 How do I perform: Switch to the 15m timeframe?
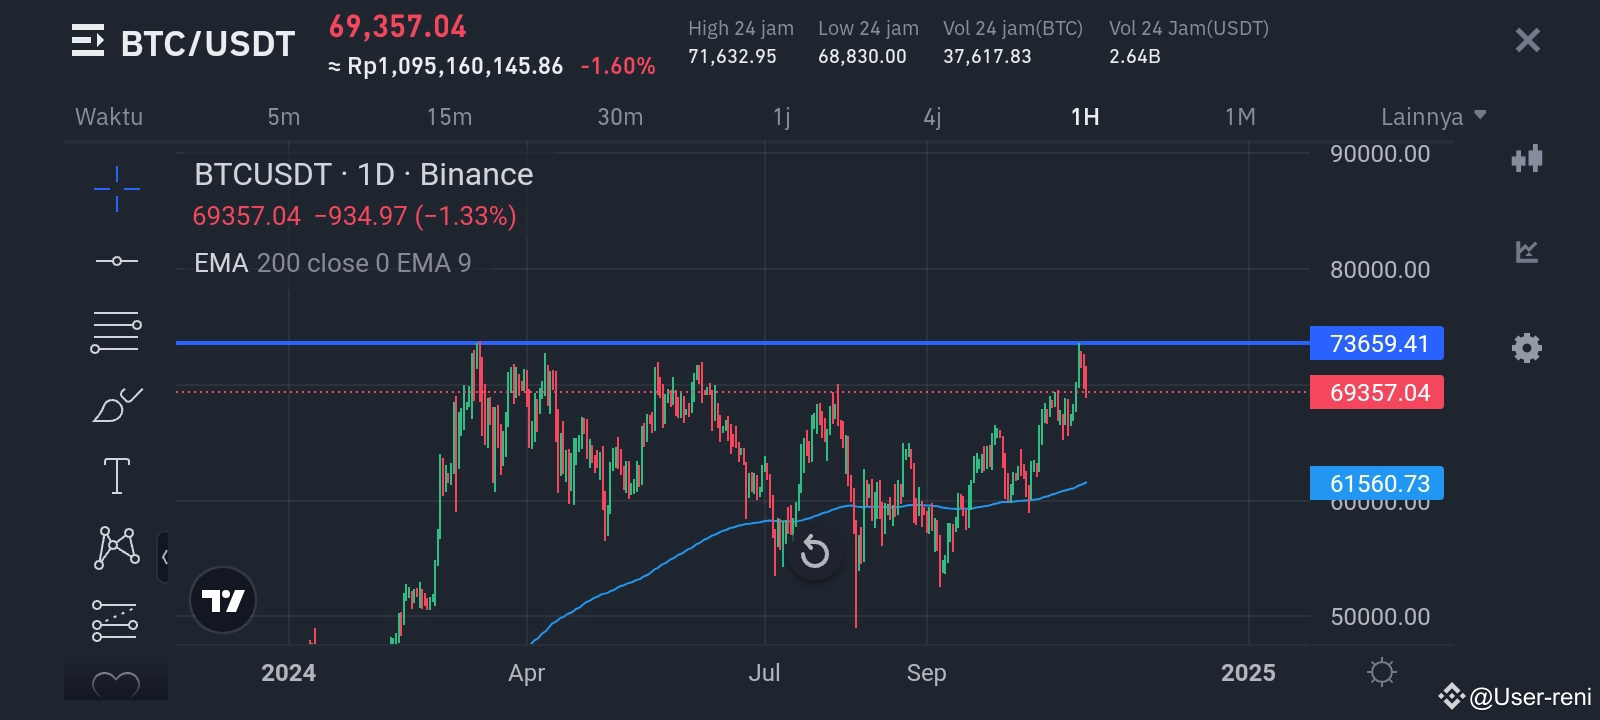(x=449, y=117)
